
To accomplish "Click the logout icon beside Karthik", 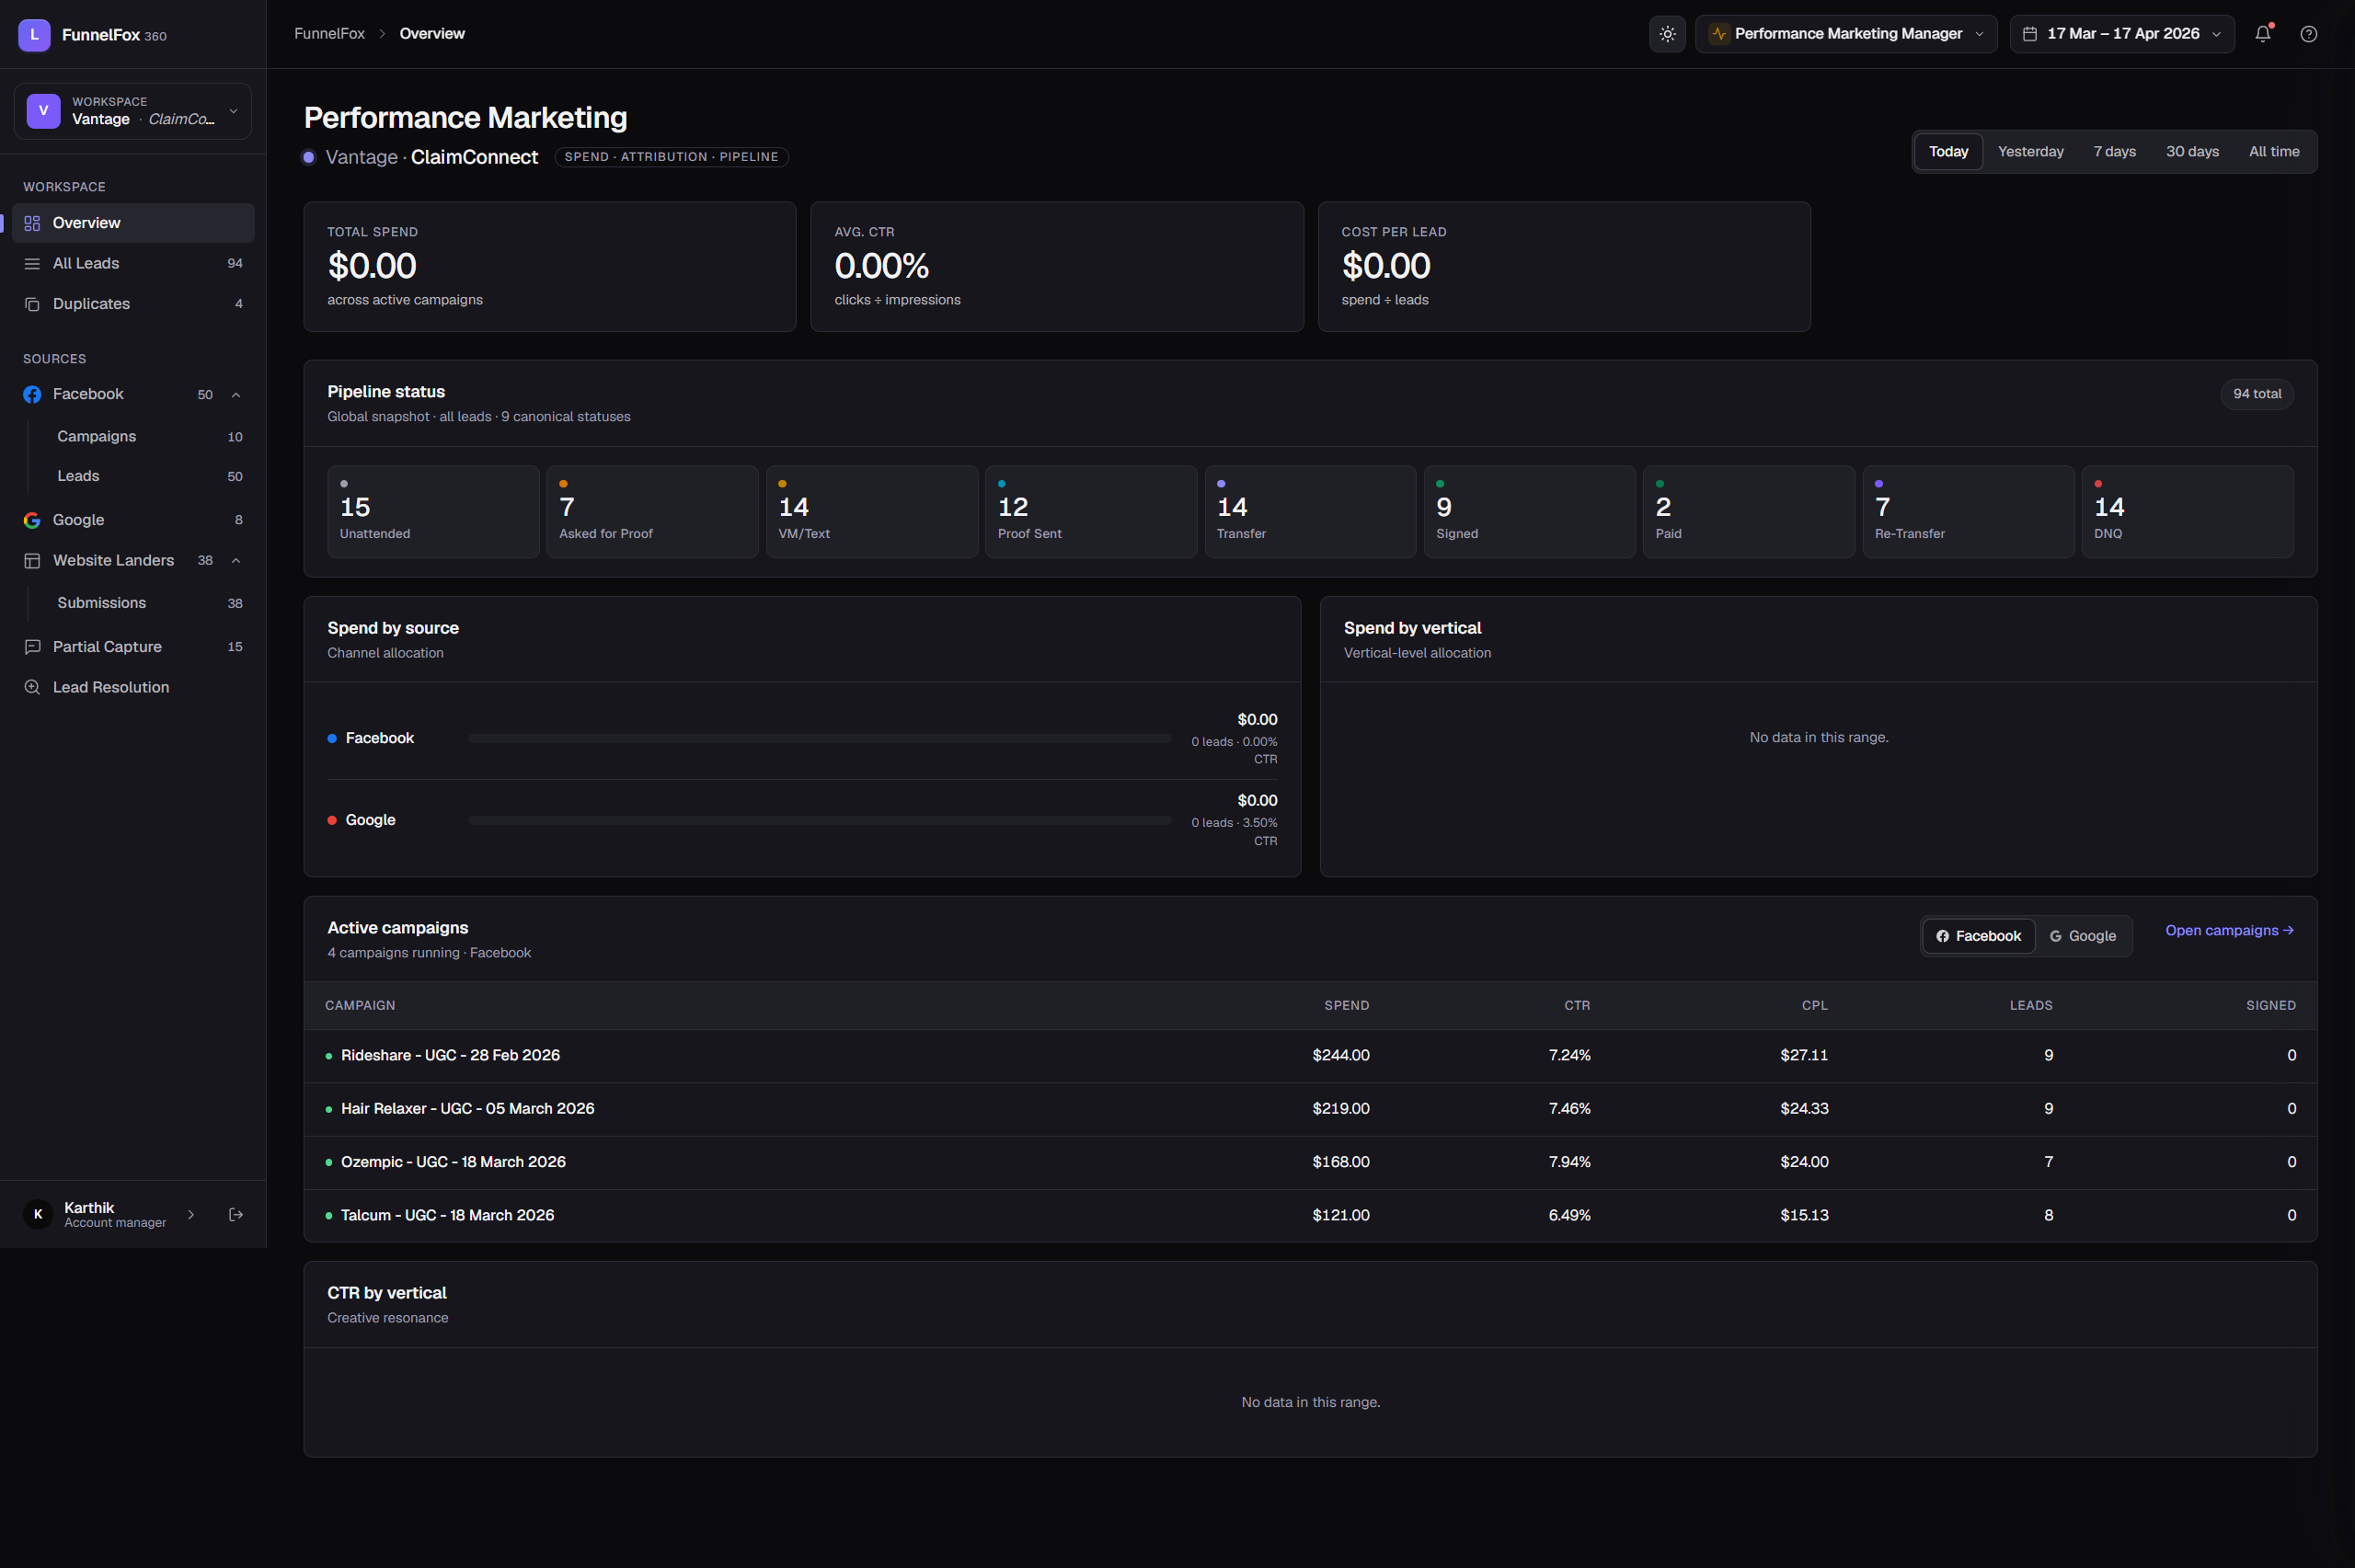I will tap(236, 1214).
